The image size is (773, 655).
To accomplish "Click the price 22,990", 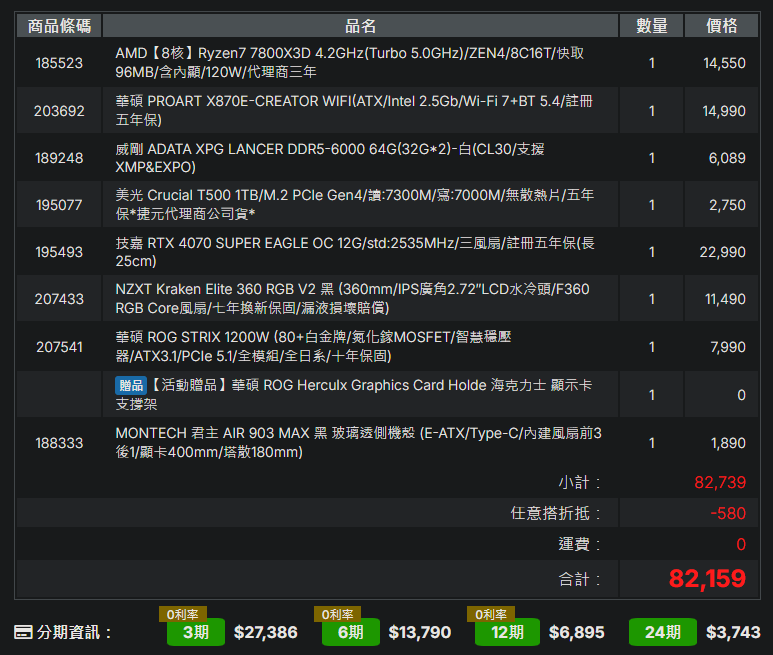I will [723, 252].
